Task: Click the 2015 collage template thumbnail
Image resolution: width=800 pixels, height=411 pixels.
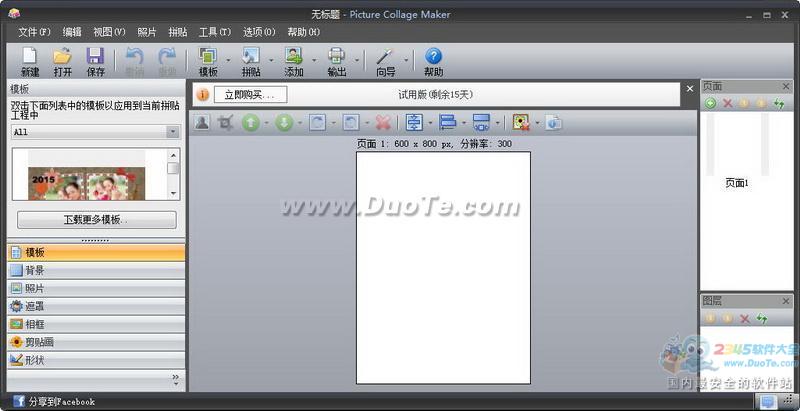Action: [87, 183]
